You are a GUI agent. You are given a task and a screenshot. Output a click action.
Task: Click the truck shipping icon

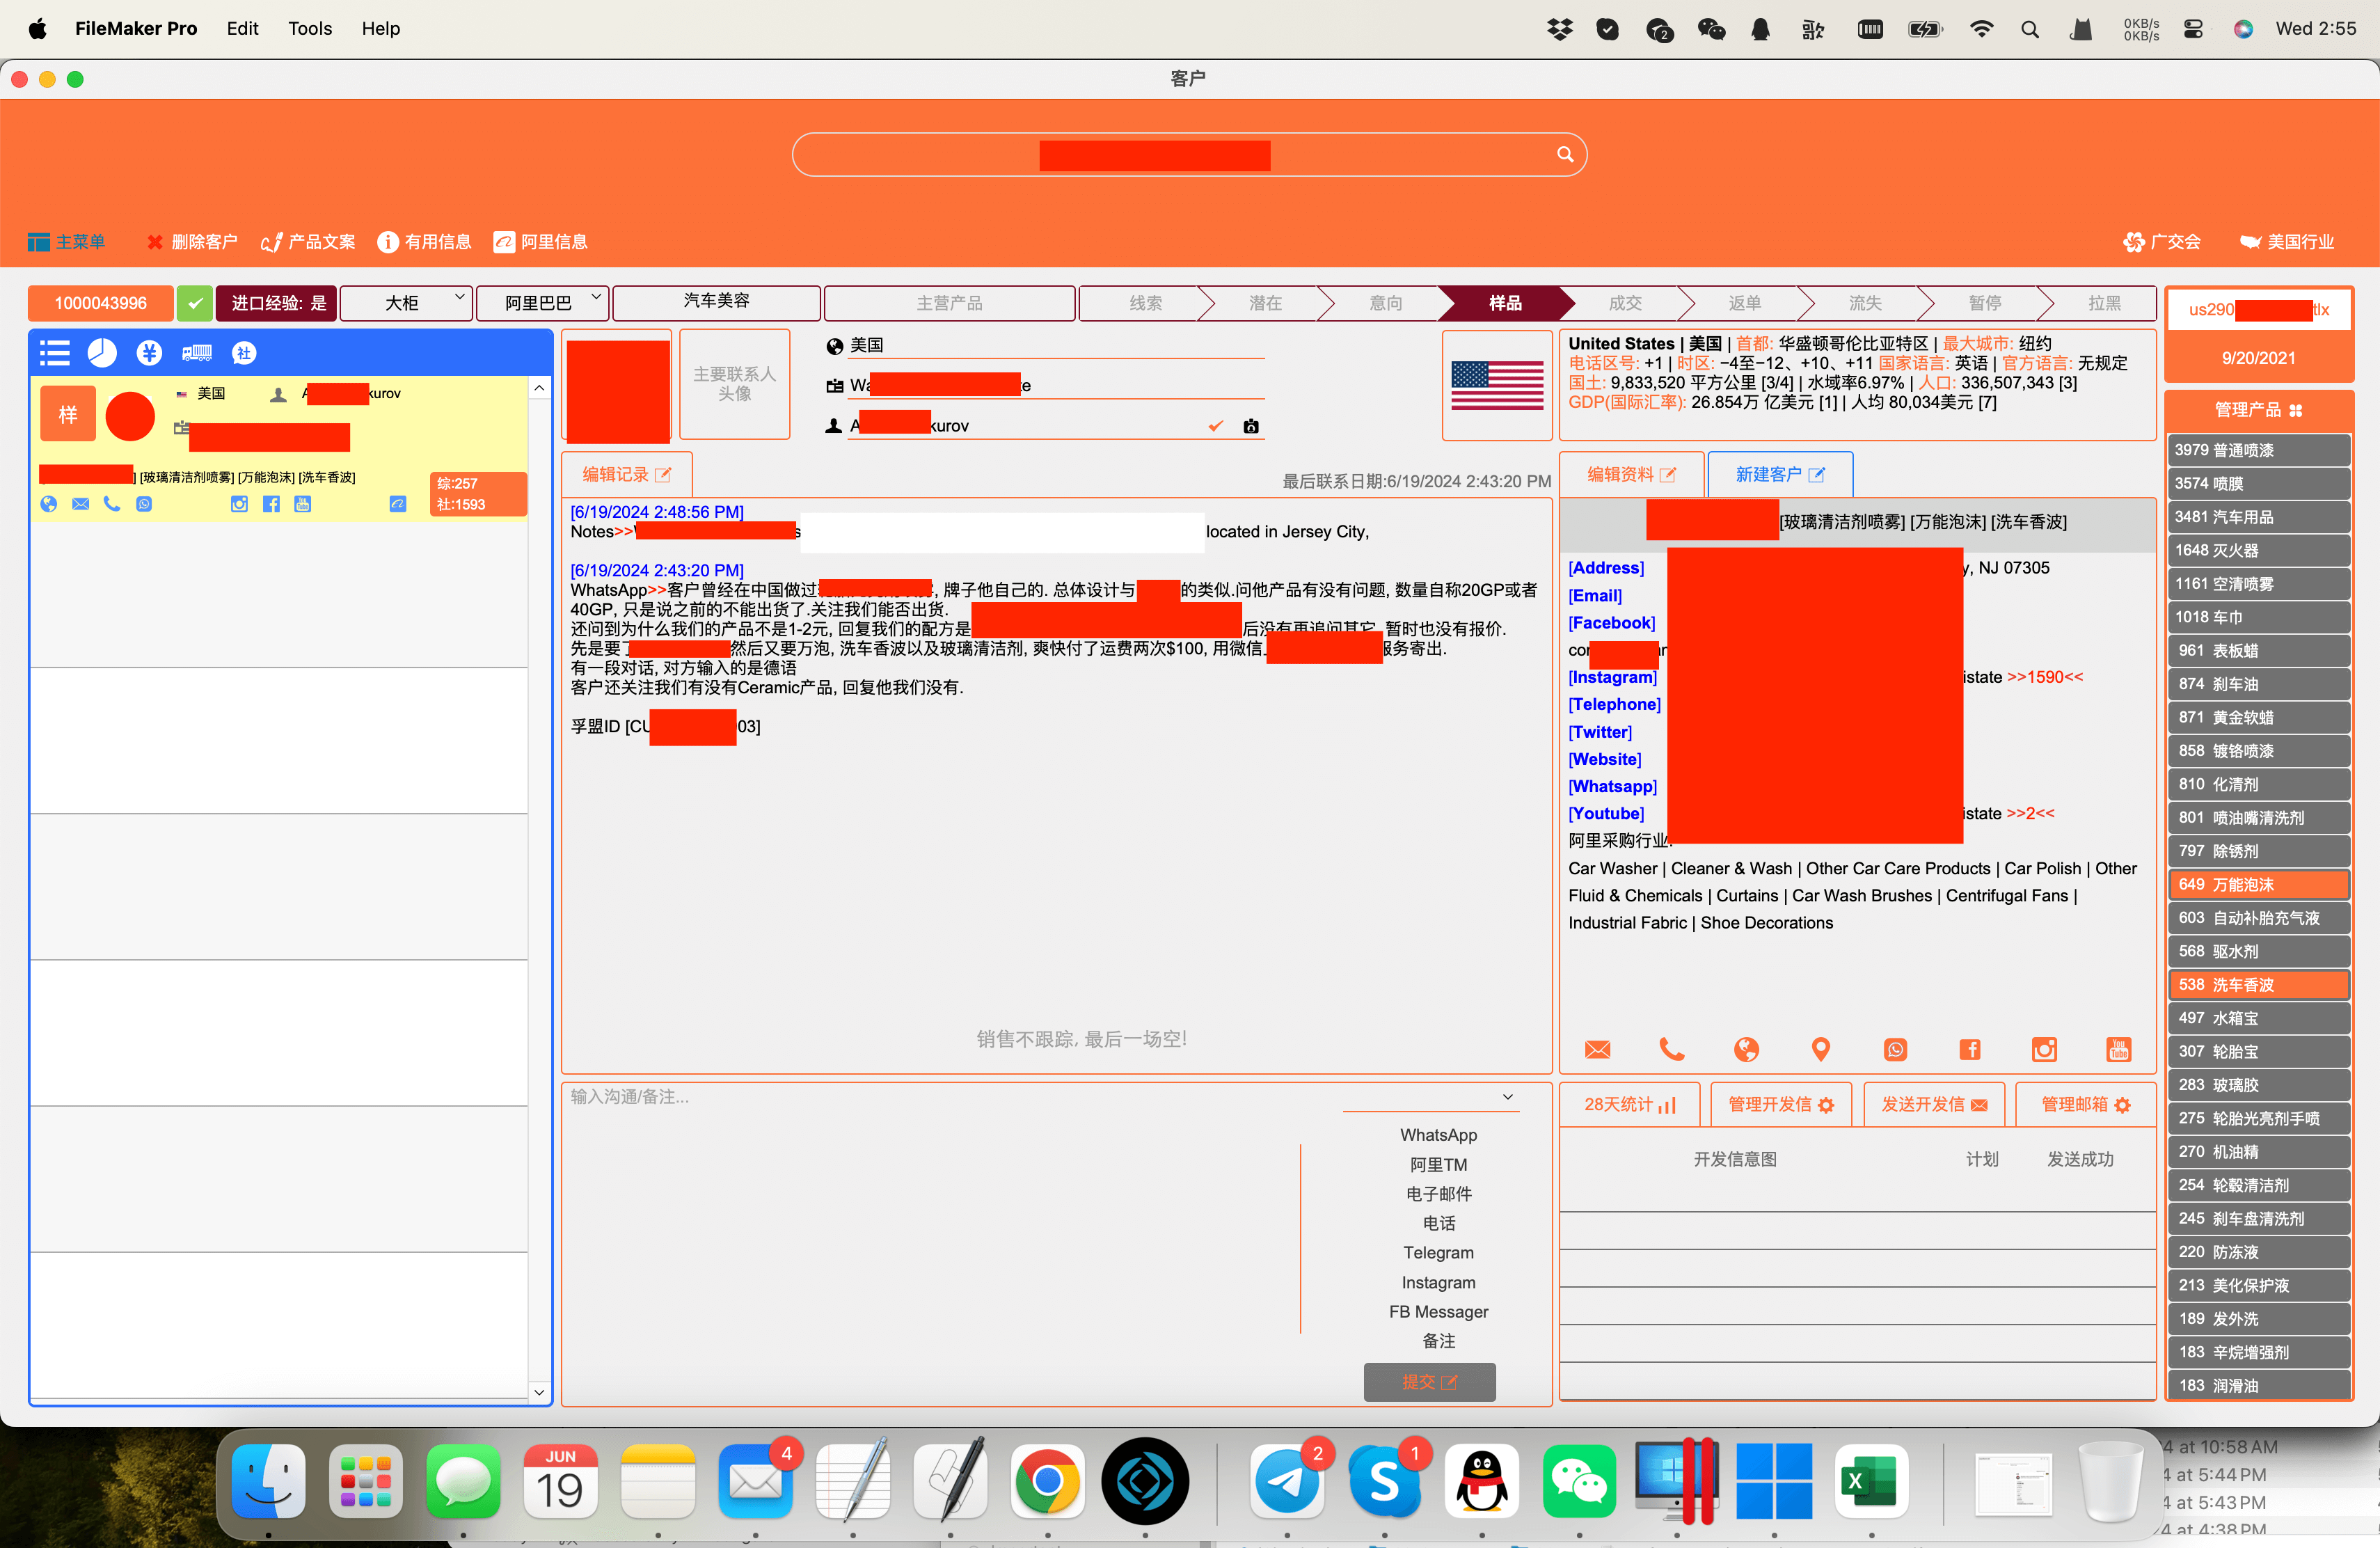(x=197, y=353)
